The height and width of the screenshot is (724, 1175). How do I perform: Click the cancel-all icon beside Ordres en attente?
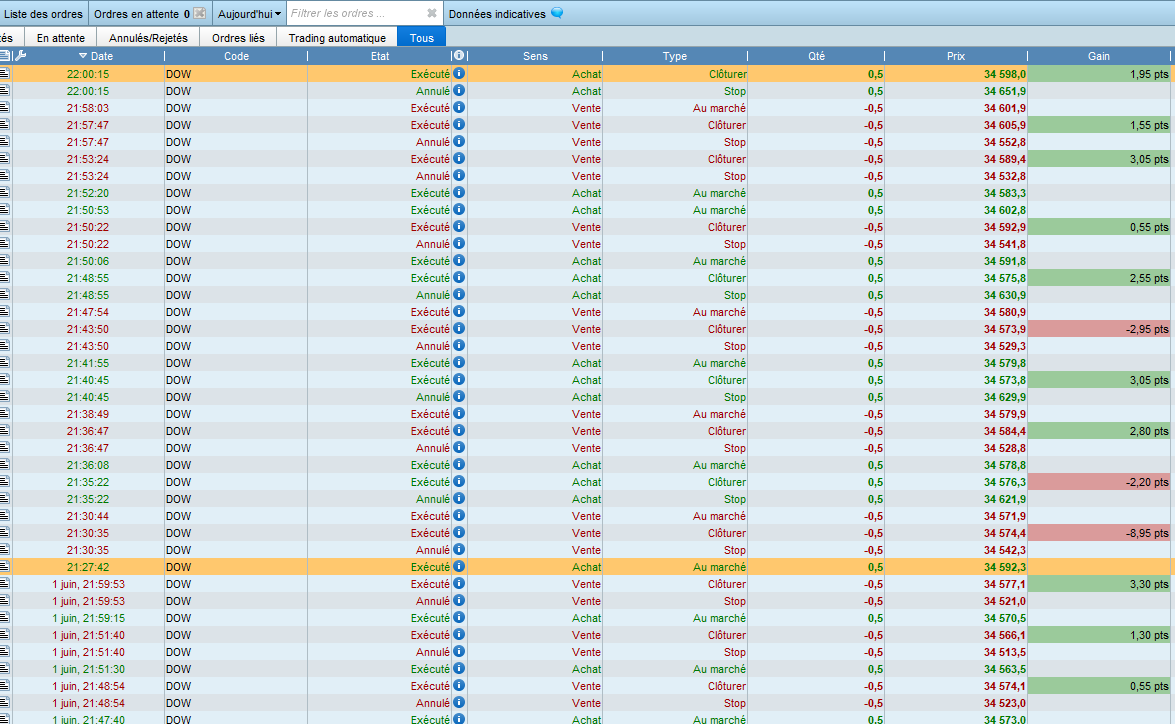[199, 13]
